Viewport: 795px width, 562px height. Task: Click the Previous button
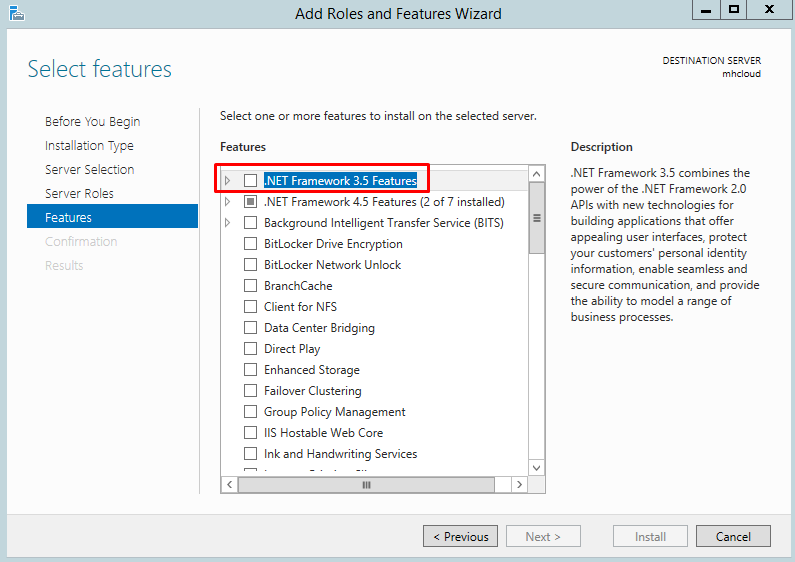[x=460, y=536]
